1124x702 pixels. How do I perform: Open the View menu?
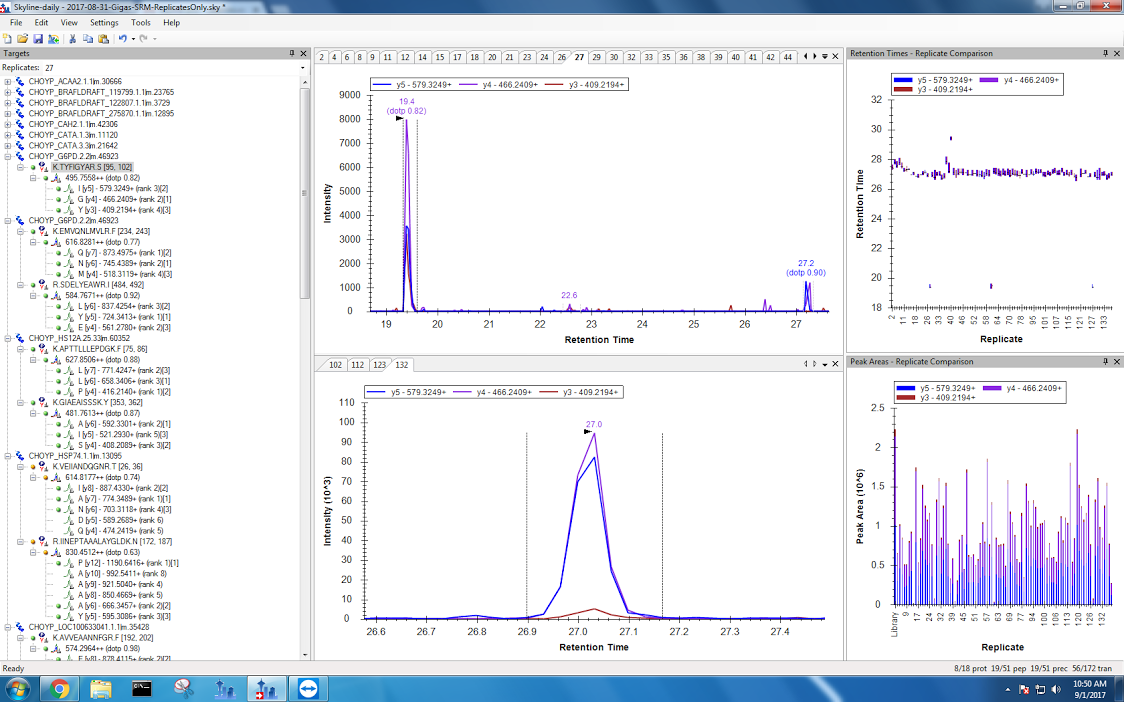[x=69, y=22]
